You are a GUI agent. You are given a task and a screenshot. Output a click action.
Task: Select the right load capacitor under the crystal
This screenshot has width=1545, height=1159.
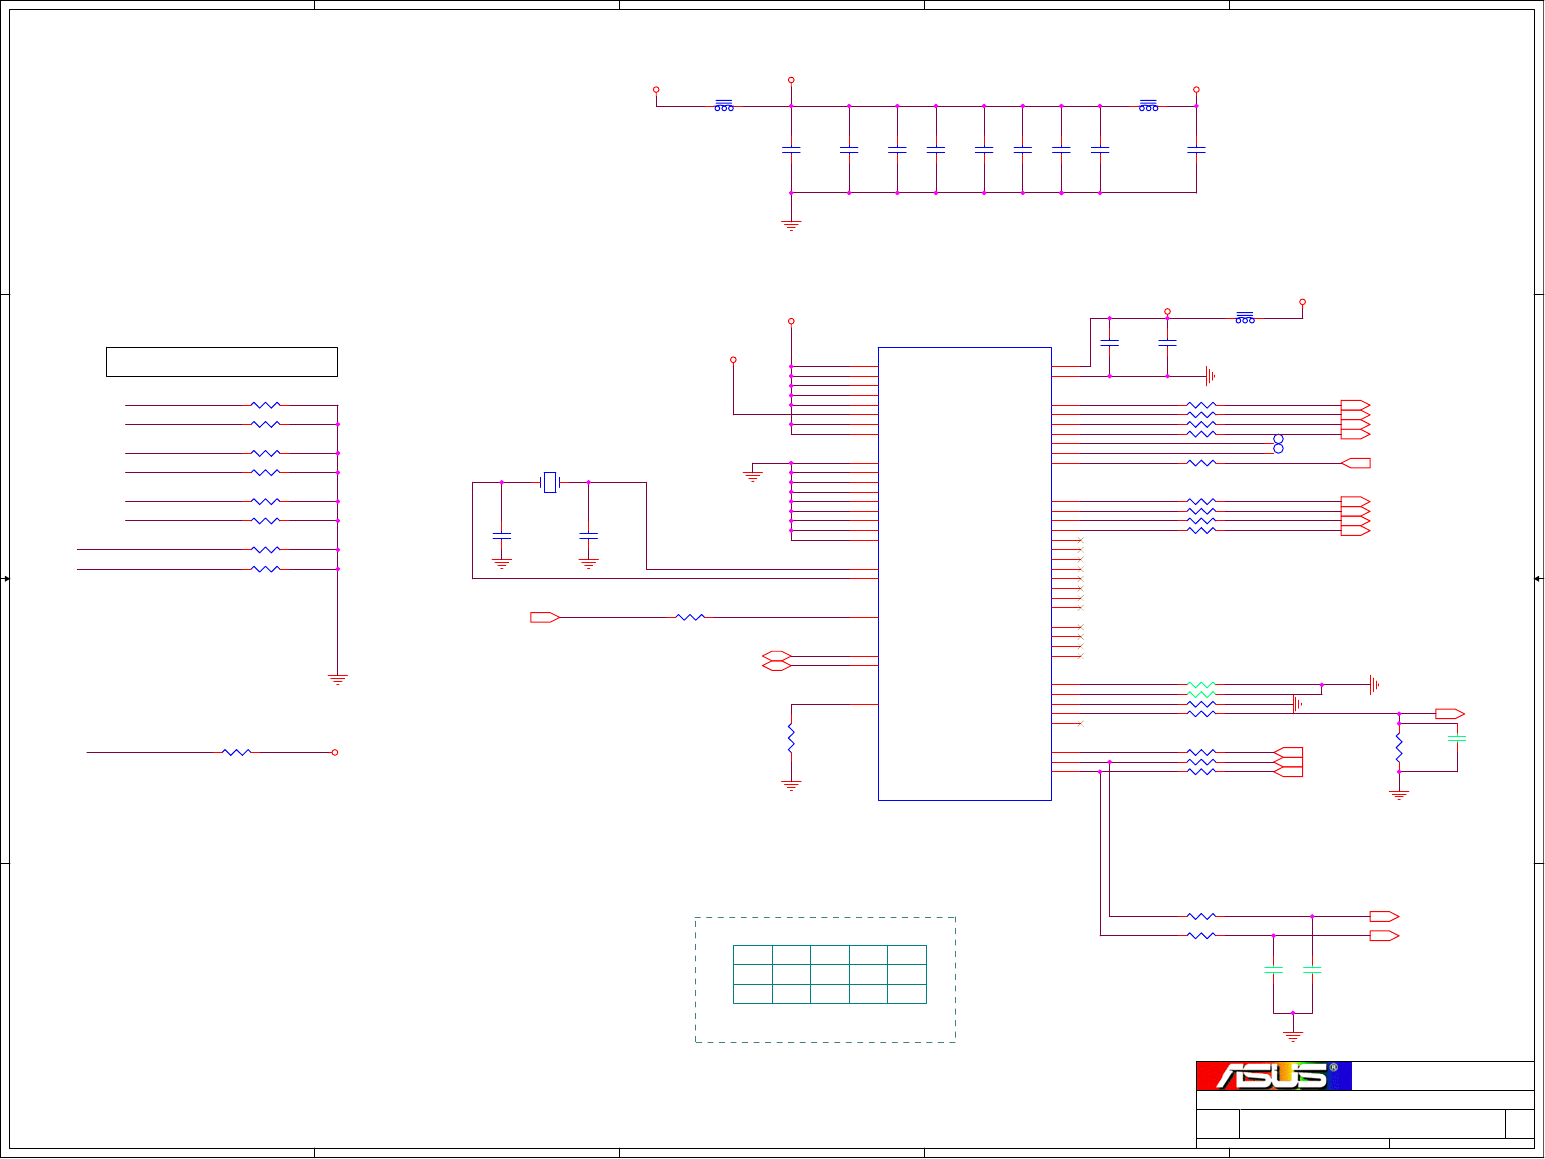[589, 537]
